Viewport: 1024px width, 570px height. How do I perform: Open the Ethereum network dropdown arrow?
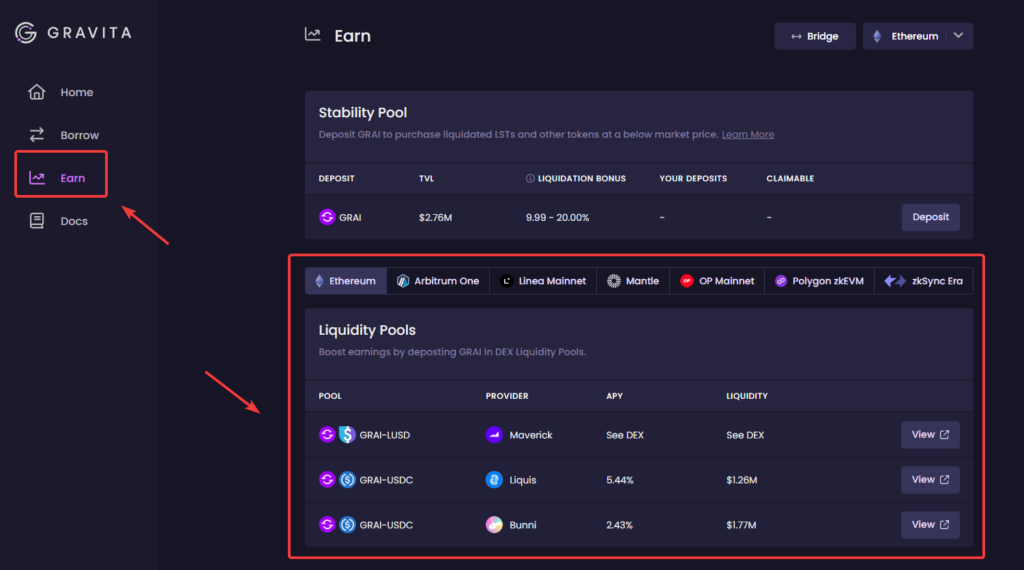coord(958,36)
